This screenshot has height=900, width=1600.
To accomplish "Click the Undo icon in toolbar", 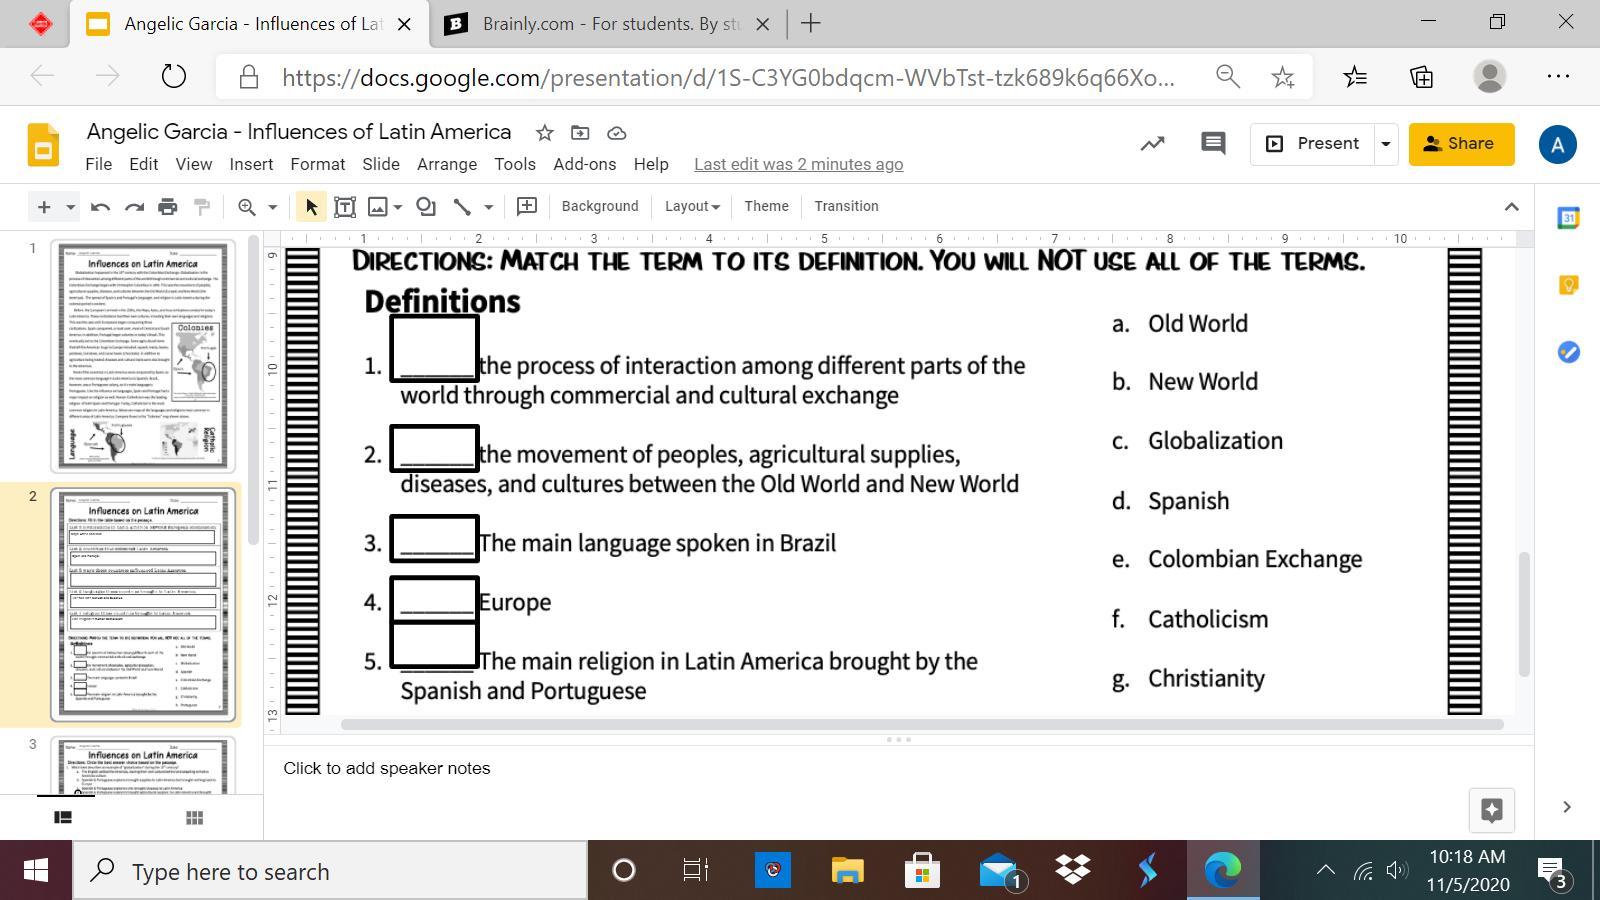I will coord(100,207).
